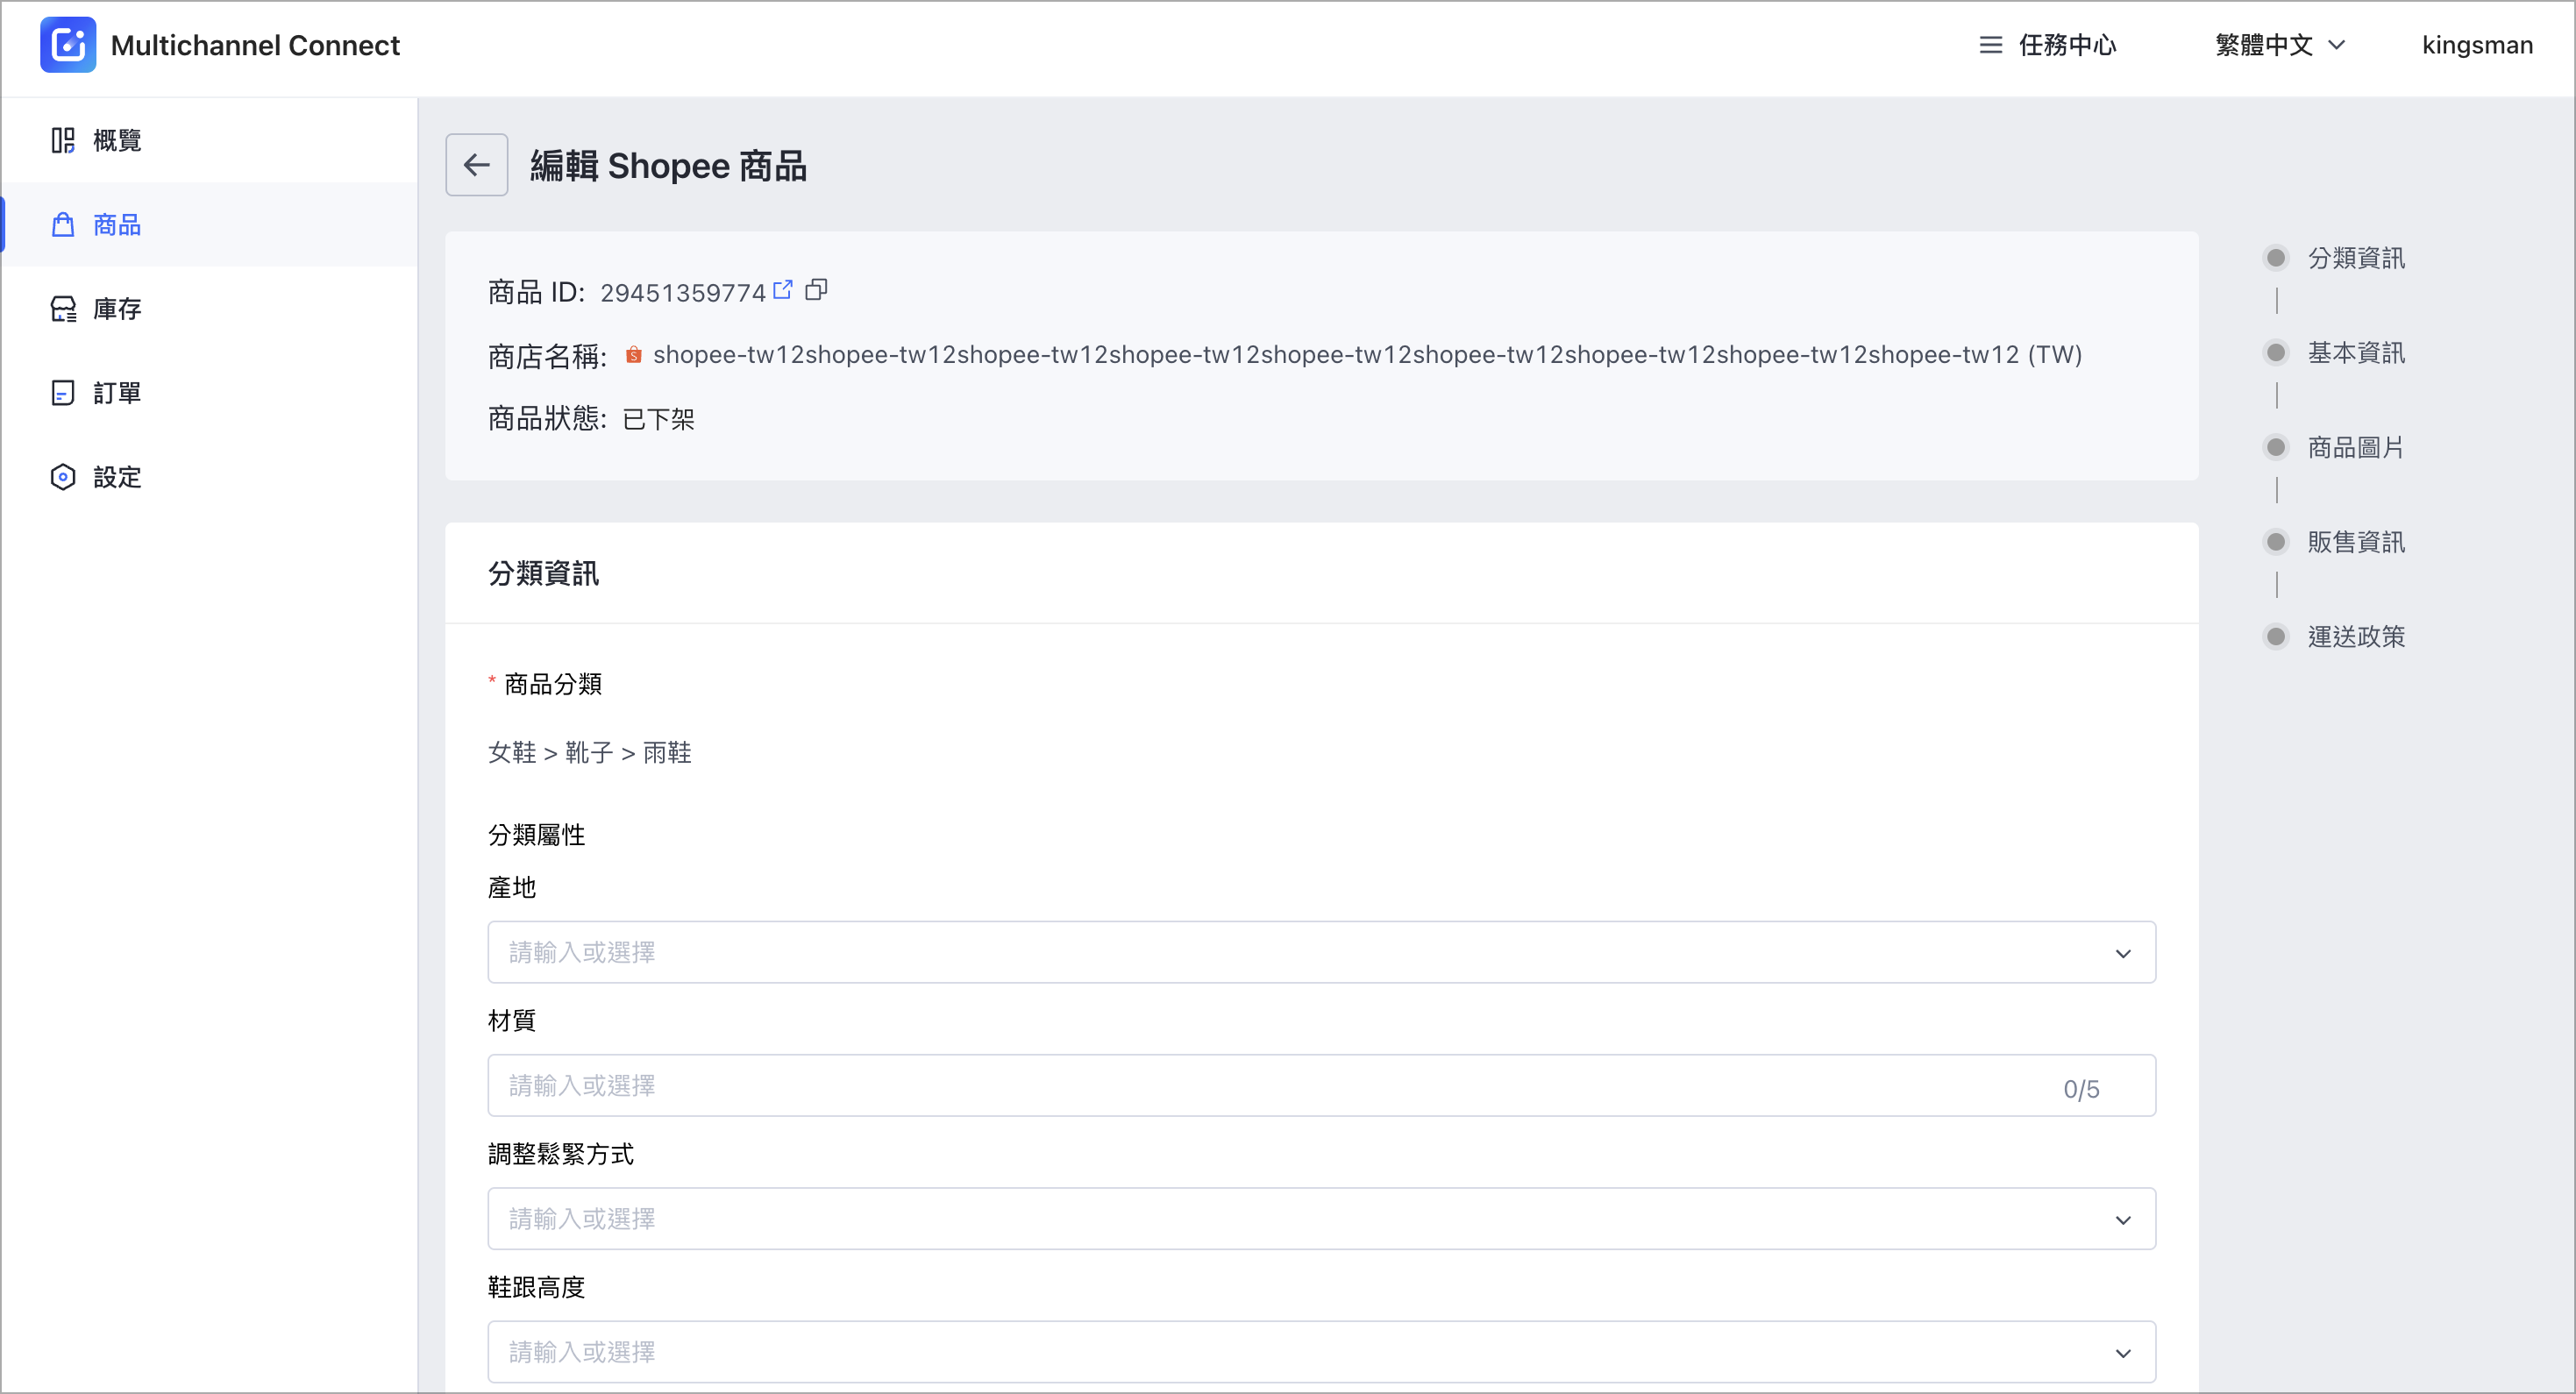Select 商品 in the sidebar
Viewport: 2576px width, 1394px height.
pos(209,224)
